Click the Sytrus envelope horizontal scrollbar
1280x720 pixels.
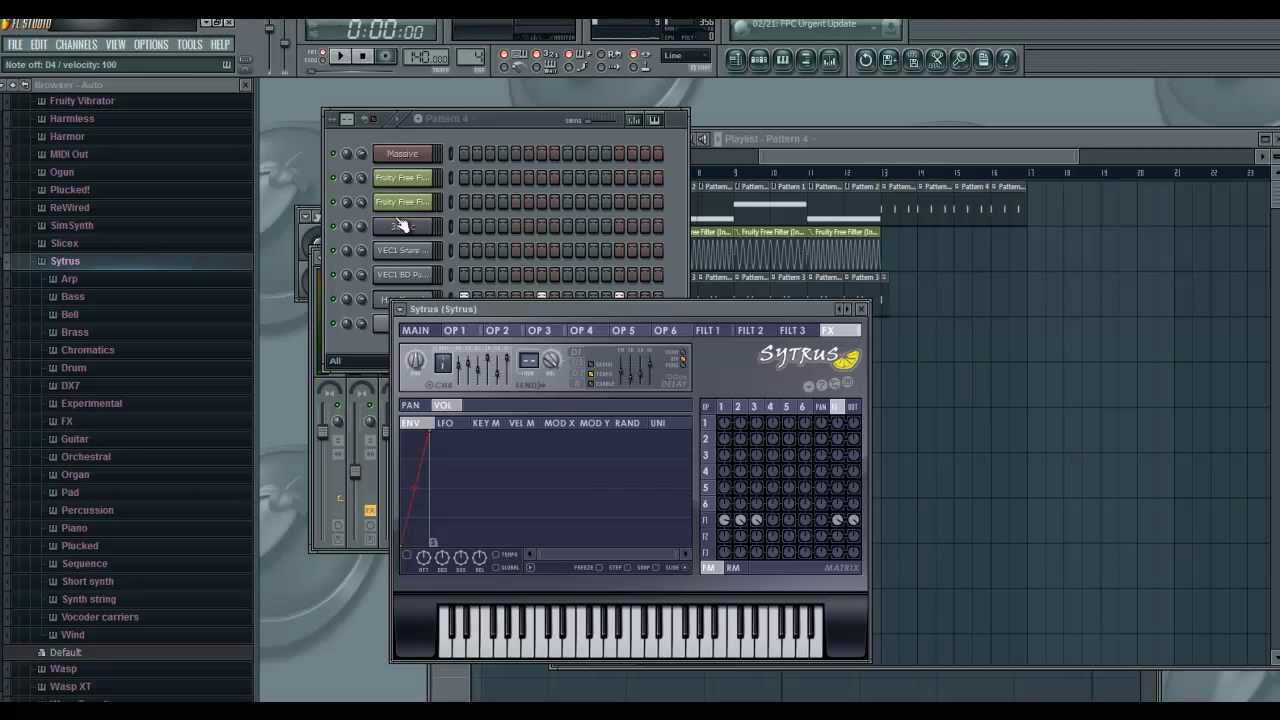click(608, 554)
